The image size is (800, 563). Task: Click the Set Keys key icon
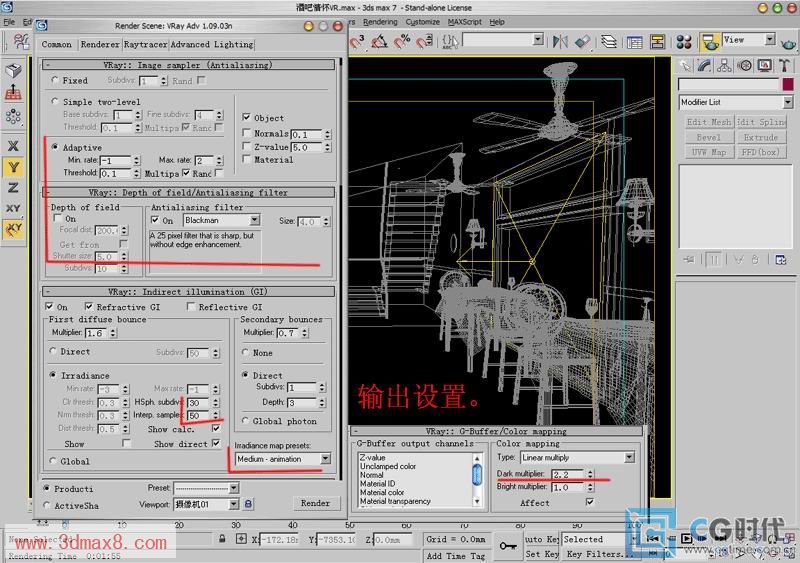(508, 546)
